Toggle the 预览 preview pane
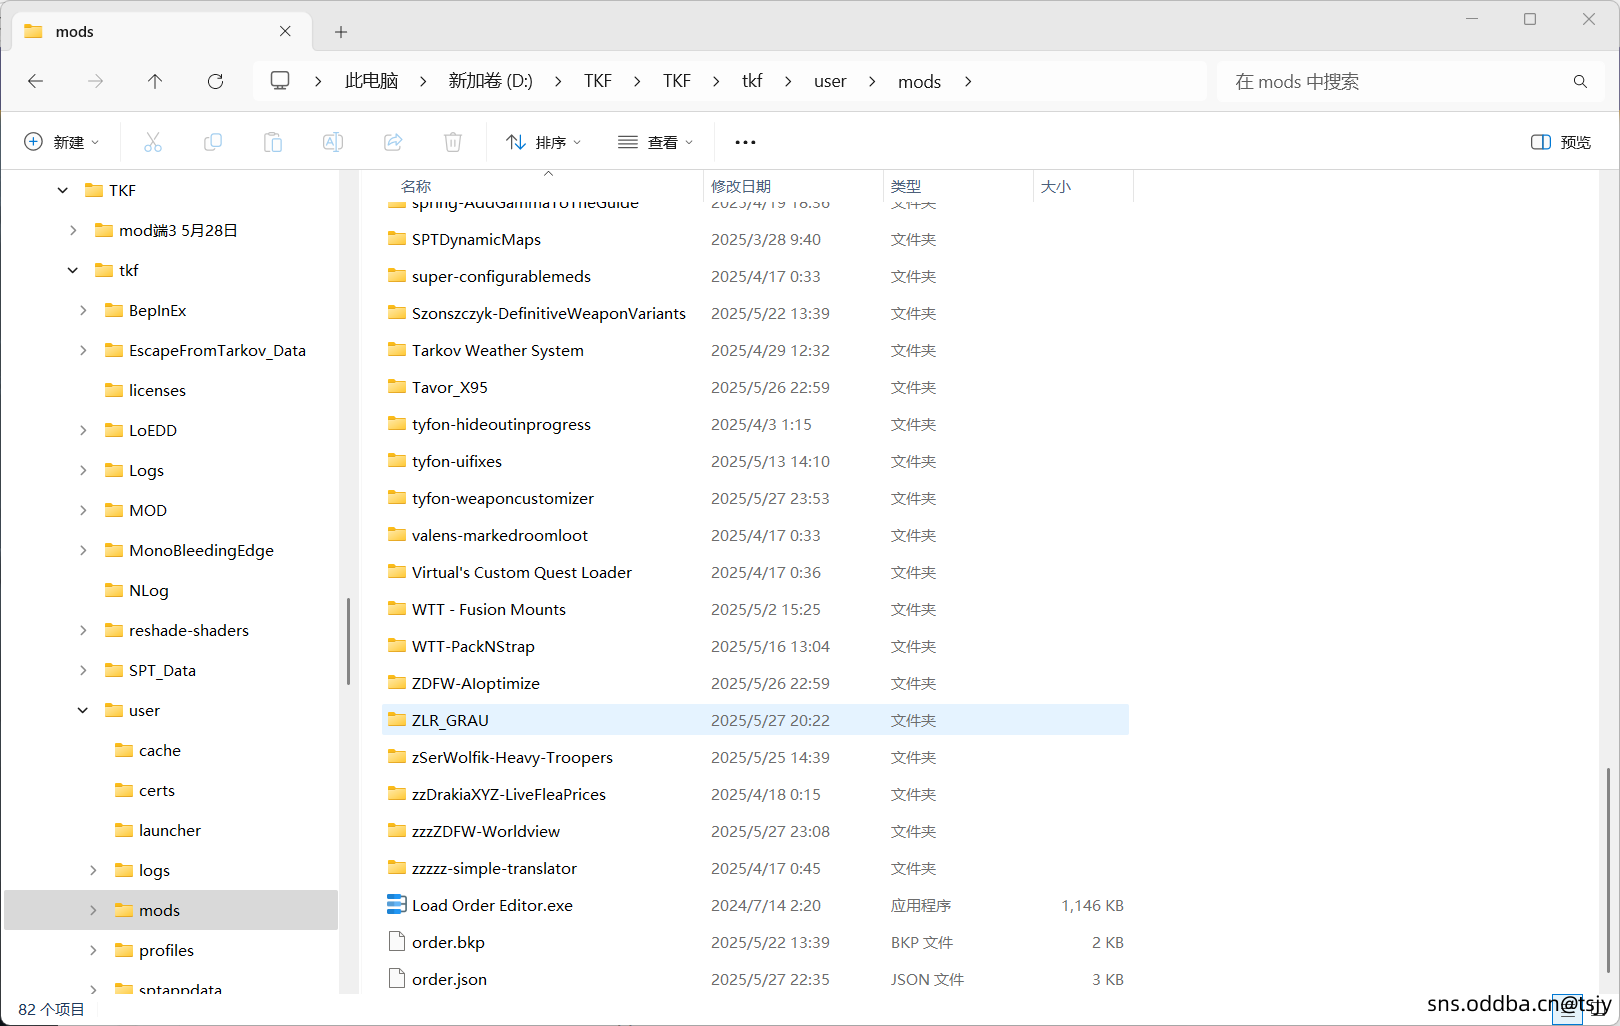This screenshot has height=1026, width=1620. 1561,142
